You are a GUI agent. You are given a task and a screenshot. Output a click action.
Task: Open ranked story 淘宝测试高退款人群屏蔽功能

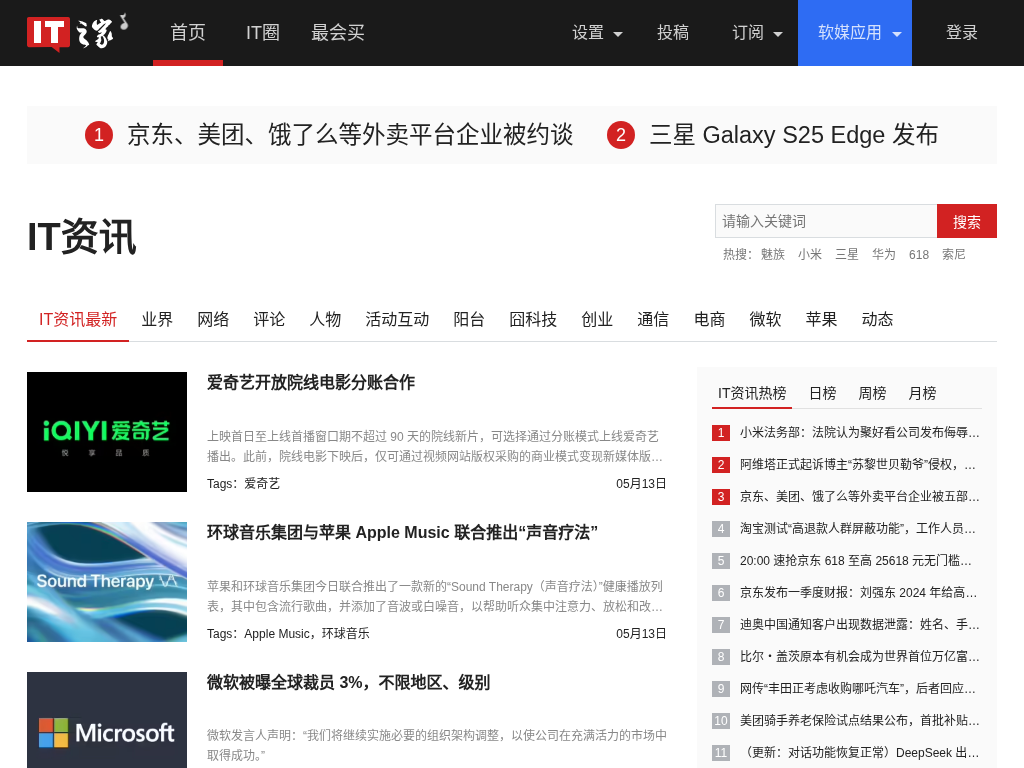[x=857, y=528]
